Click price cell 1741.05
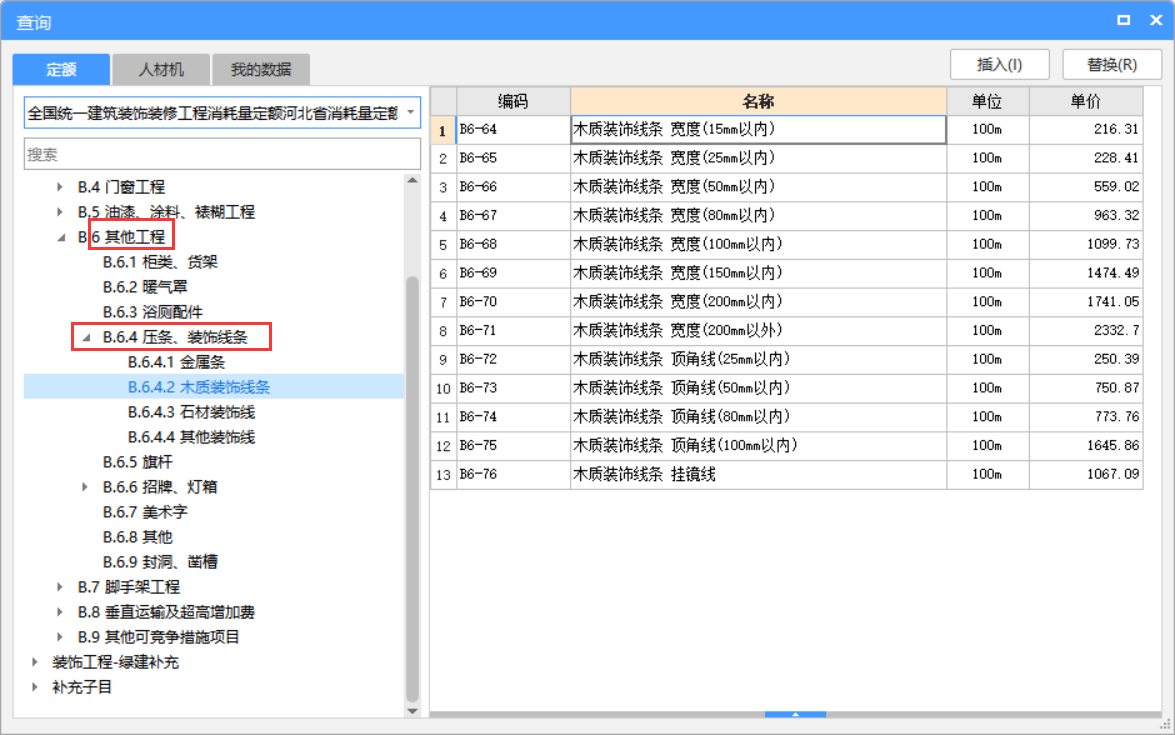This screenshot has width=1175, height=735. pyautogui.click(x=1086, y=302)
